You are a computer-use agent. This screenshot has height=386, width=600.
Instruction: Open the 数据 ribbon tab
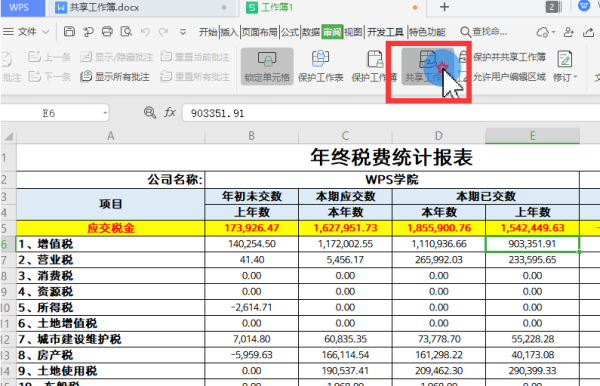coord(311,32)
